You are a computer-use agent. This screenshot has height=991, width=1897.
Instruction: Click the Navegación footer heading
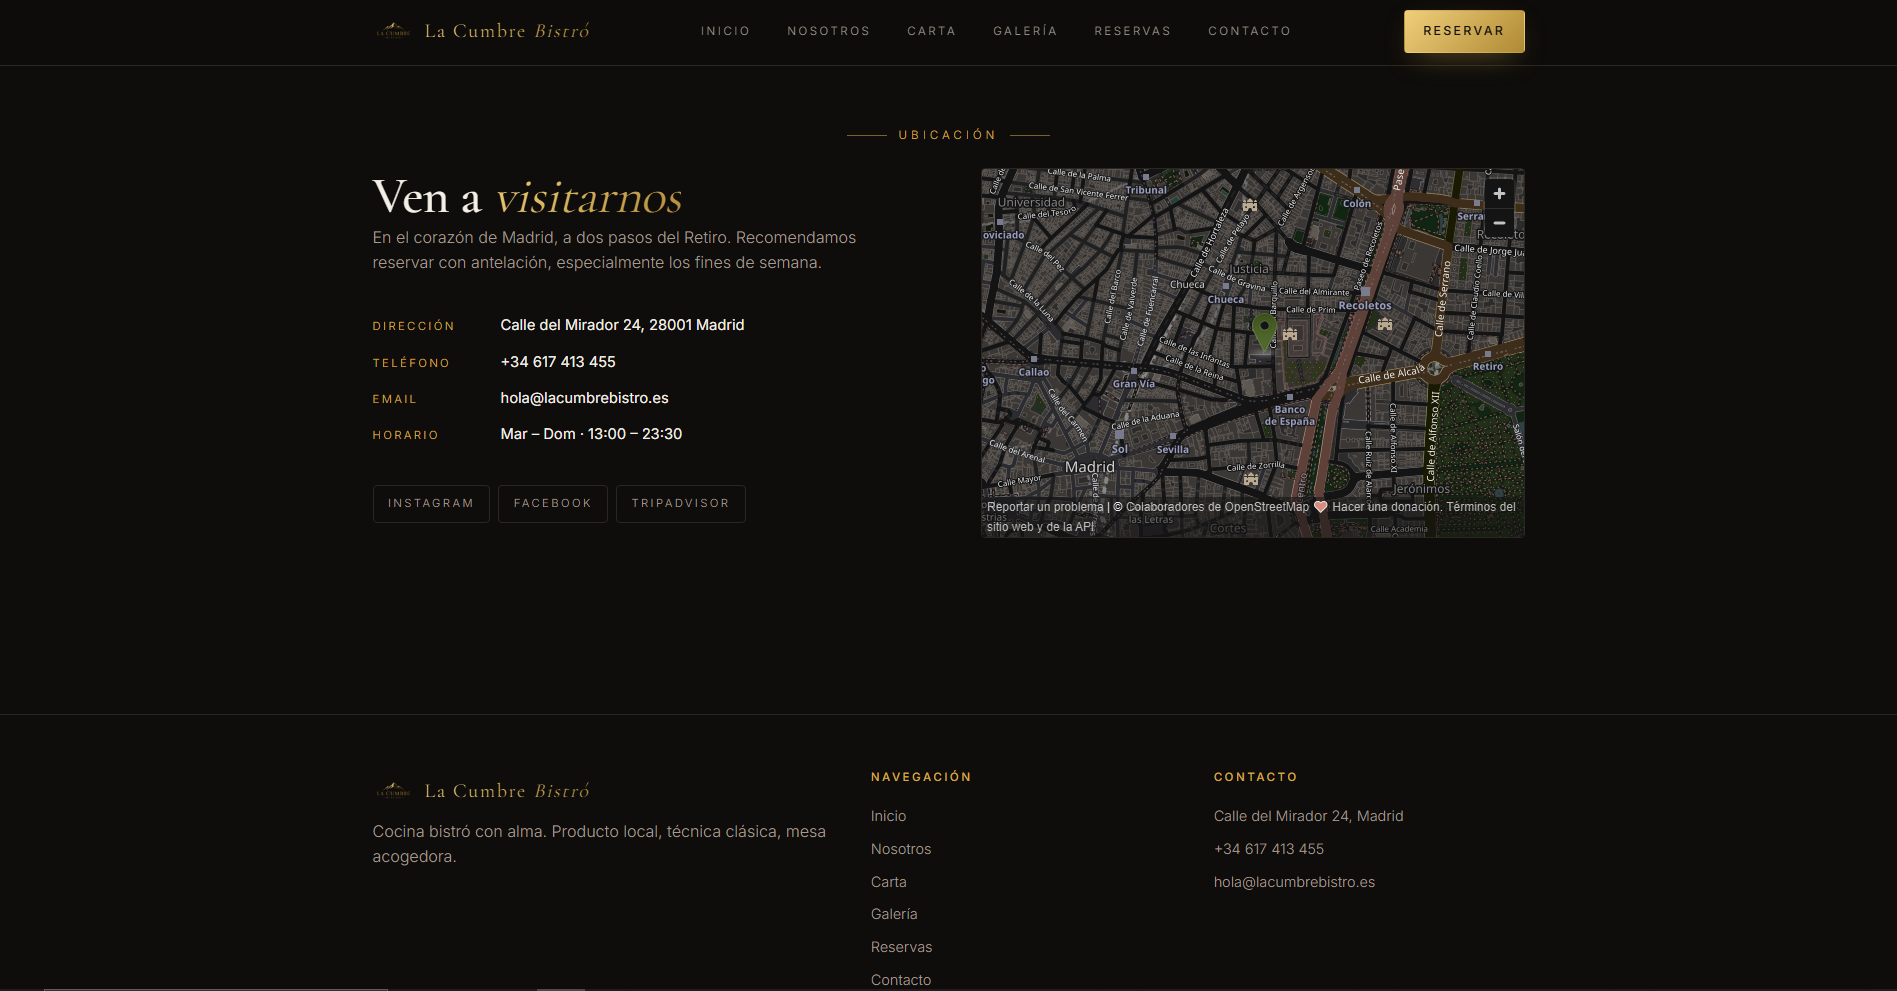click(921, 777)
